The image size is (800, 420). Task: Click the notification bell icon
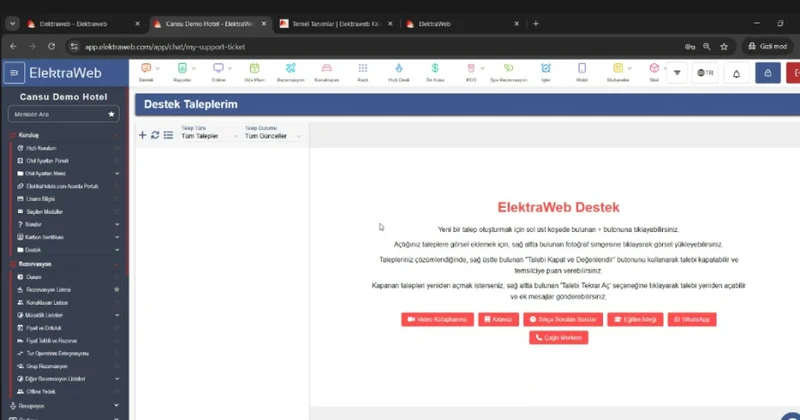tap(737, 73)
